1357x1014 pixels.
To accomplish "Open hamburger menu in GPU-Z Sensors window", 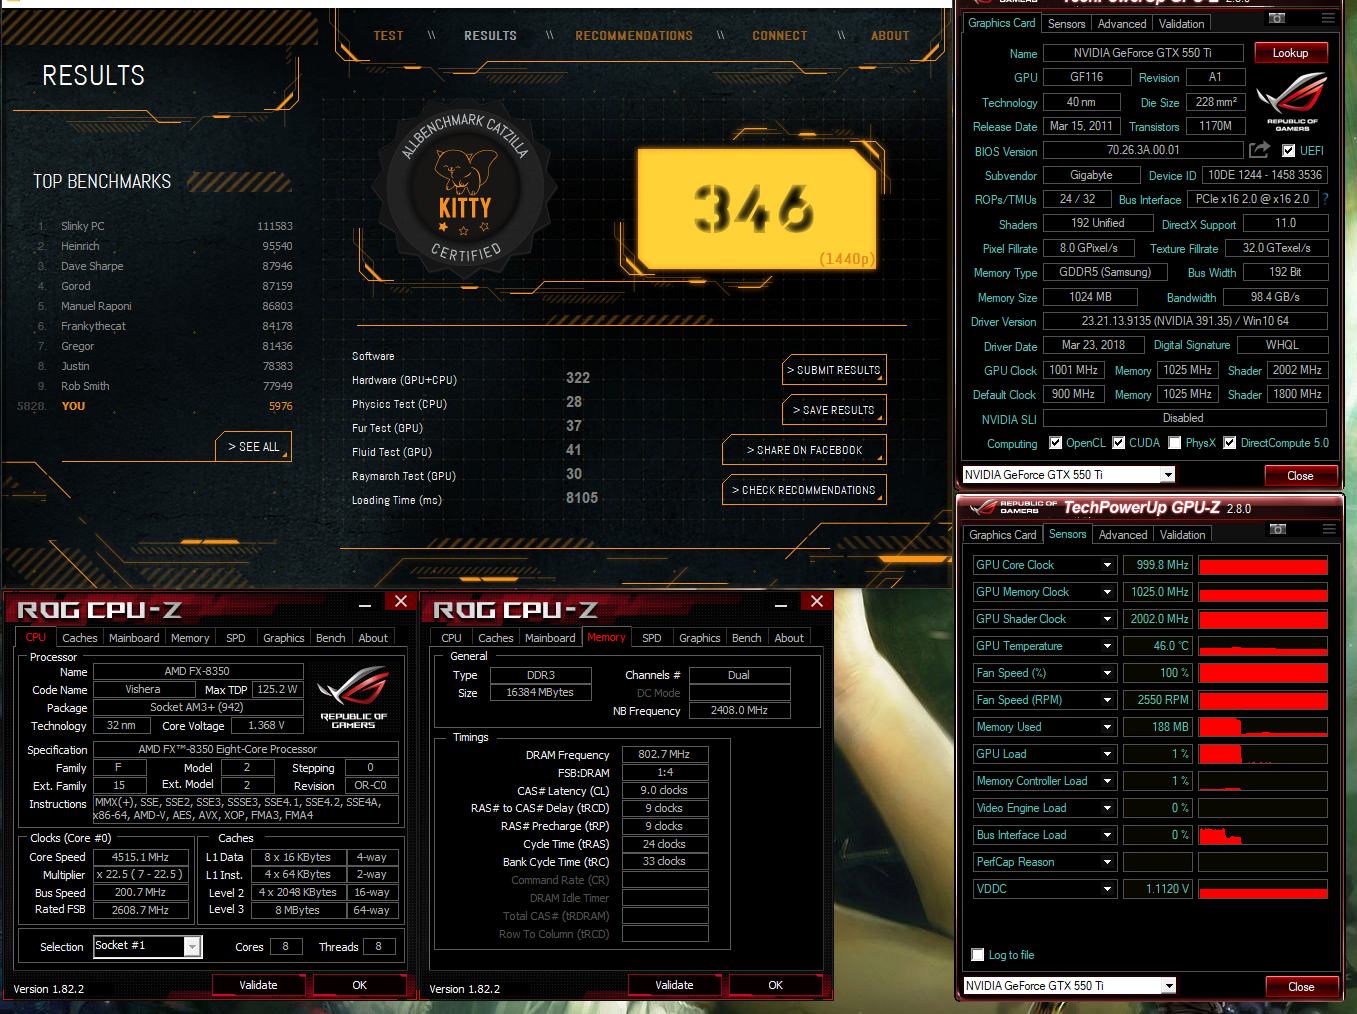I will tap(1329, 529).
